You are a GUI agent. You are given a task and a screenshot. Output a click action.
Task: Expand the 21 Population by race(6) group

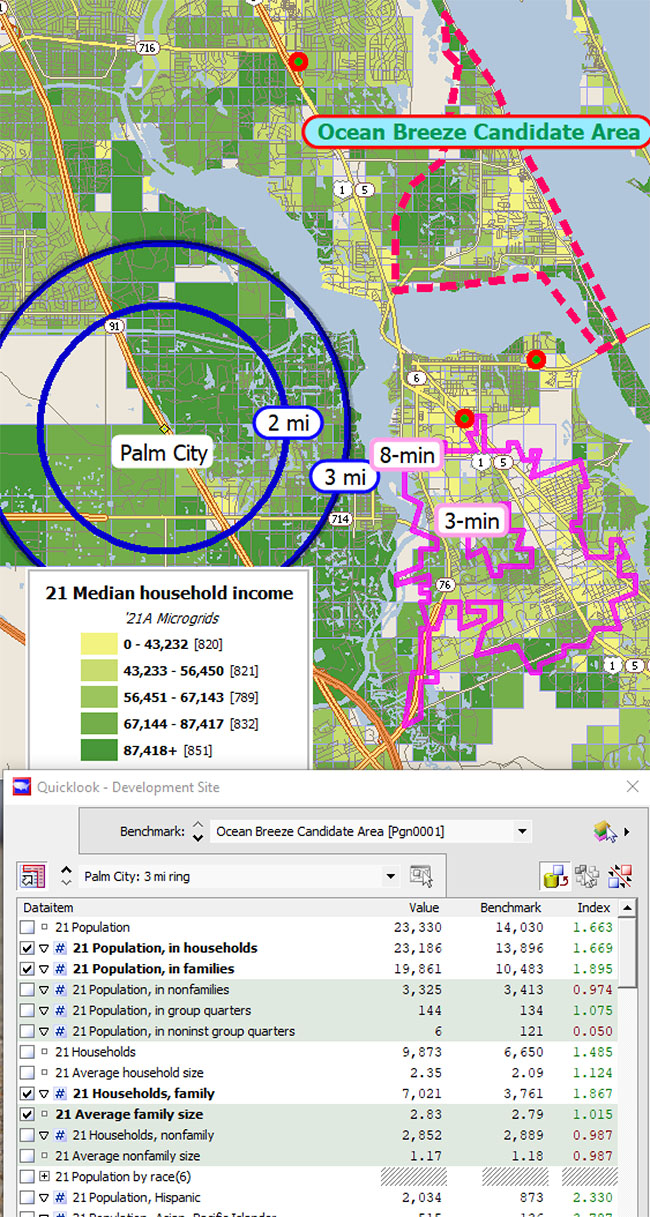coord(44,1177)
